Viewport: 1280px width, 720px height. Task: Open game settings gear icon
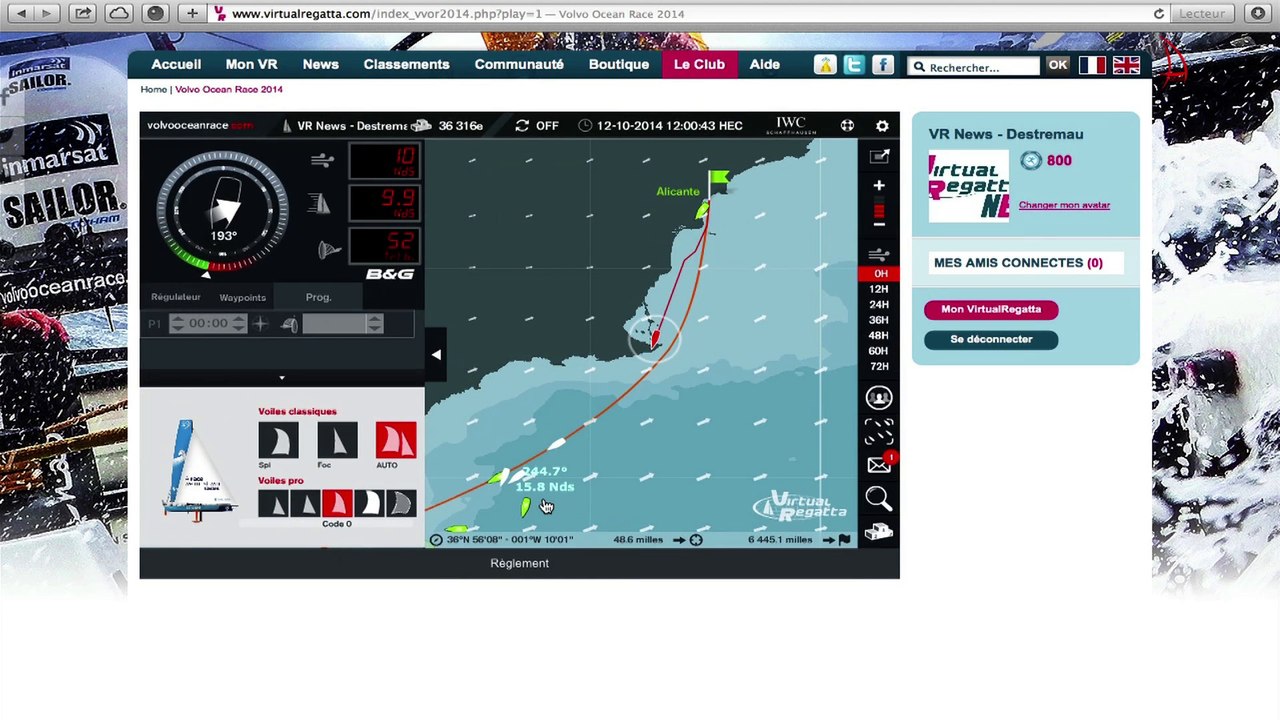click(x=882, y=126)
